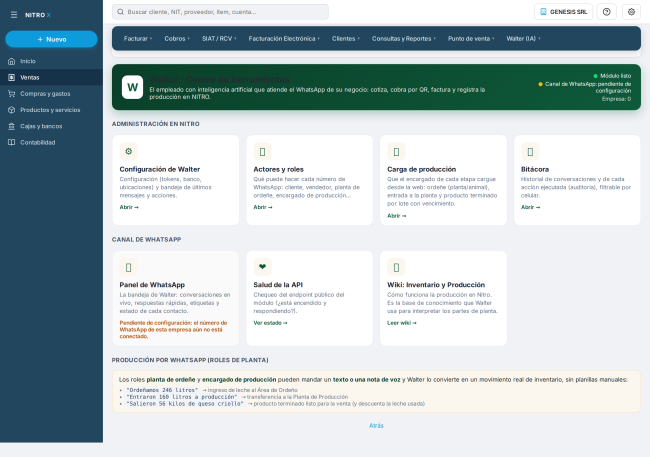Click the Carga de producción card icon
Screen dimensions: 650x457
click(x=396, y=151)
